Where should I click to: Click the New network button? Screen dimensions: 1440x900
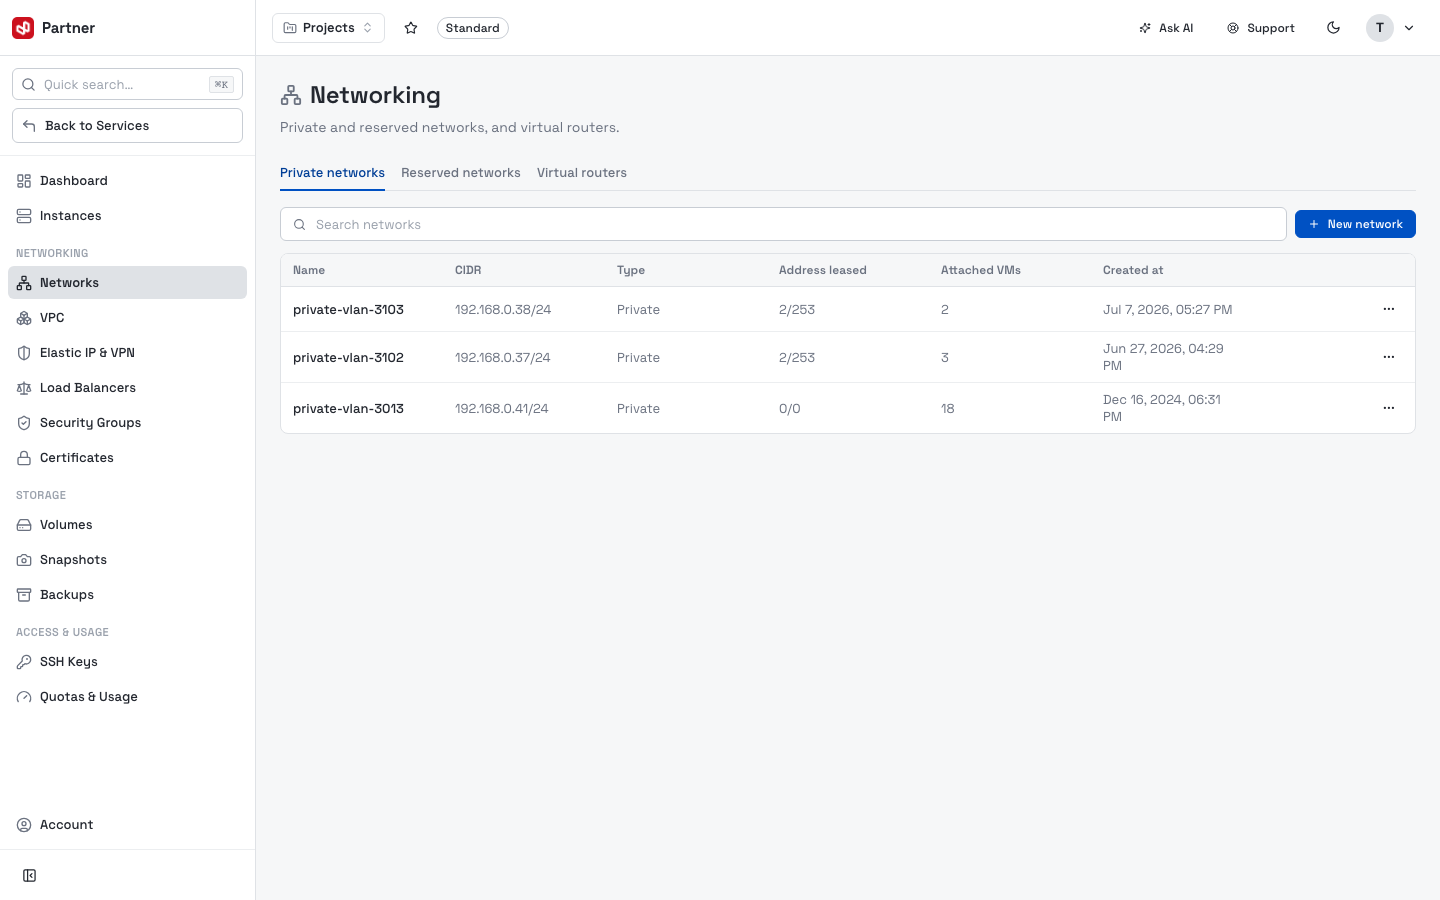click(x=1355, y=224)
